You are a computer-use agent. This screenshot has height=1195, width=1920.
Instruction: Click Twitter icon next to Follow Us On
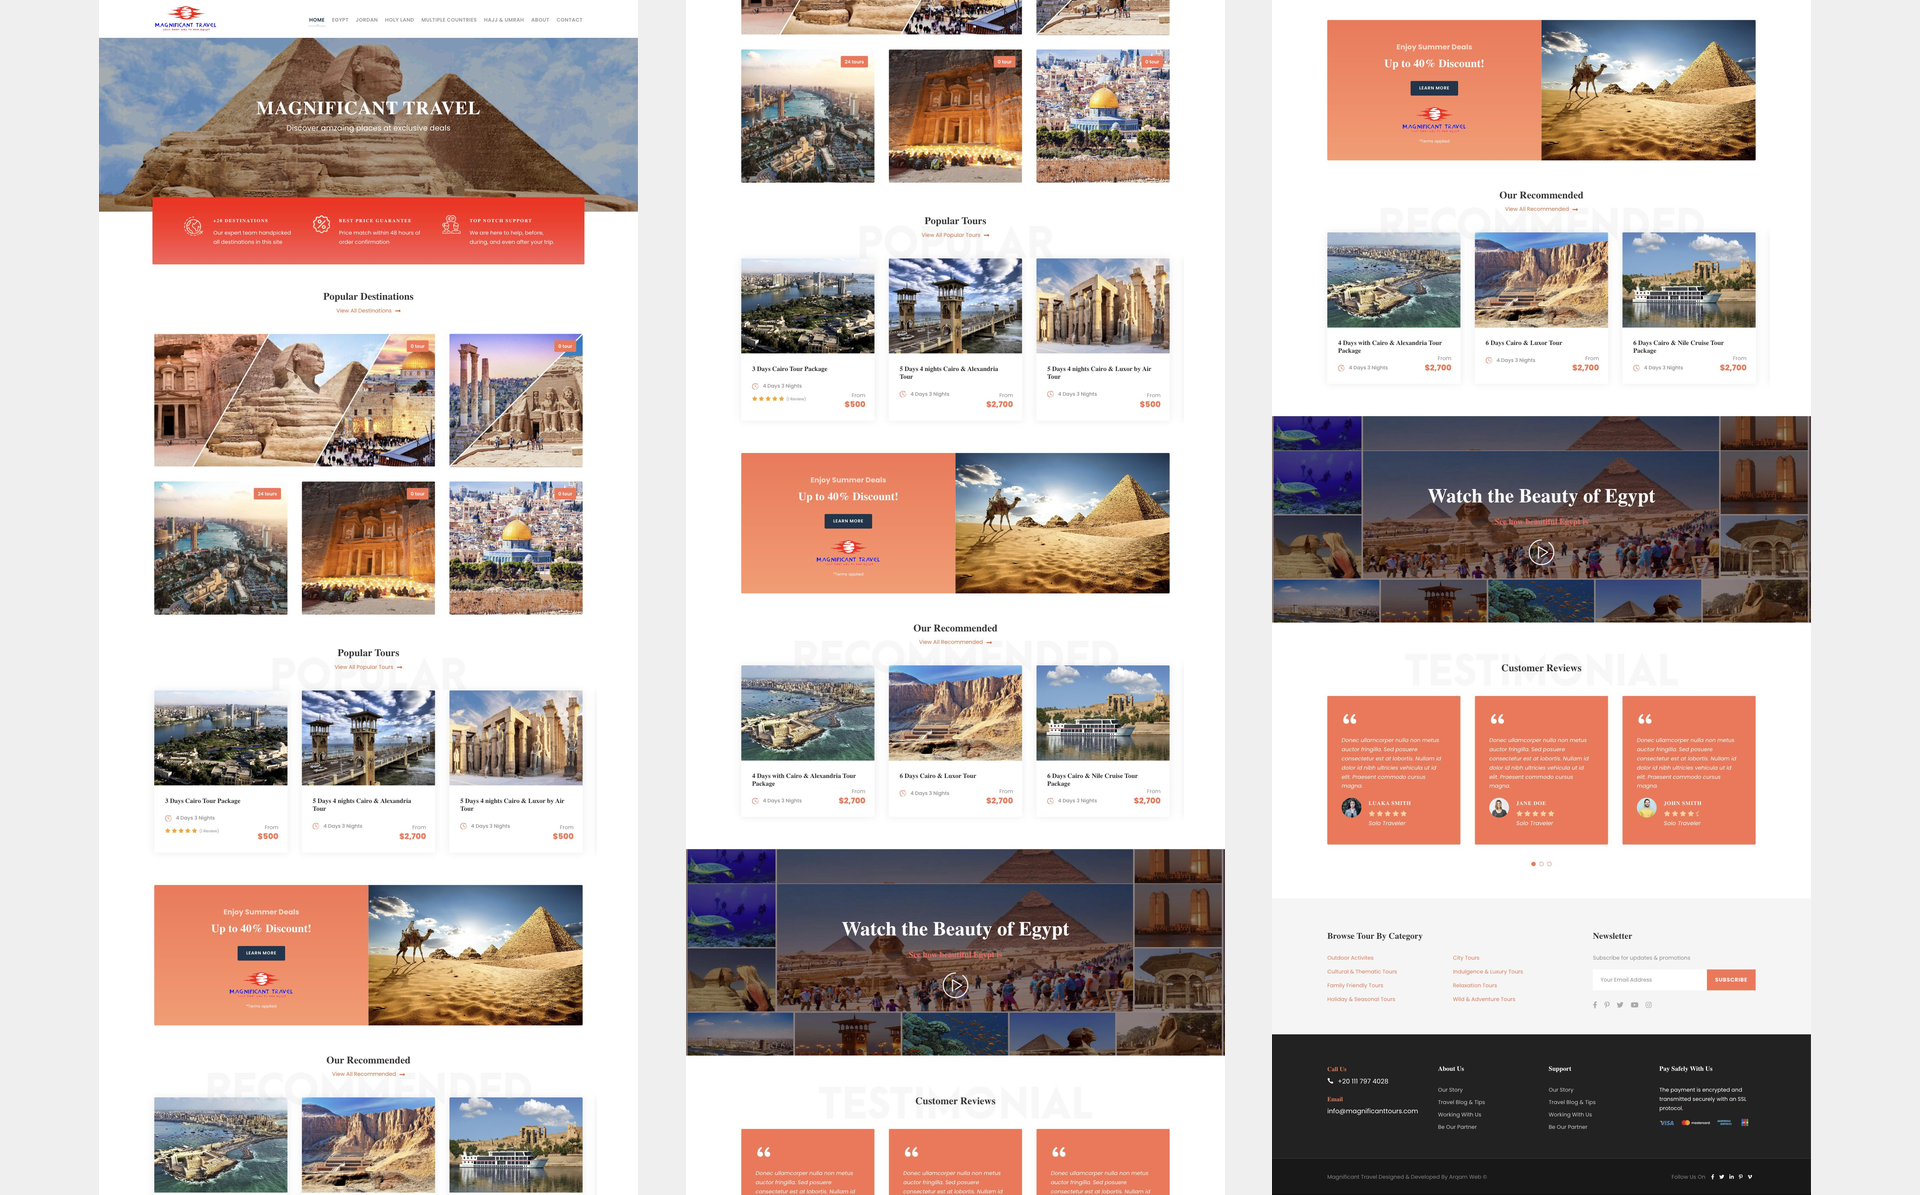[x=1721, y=1177]
